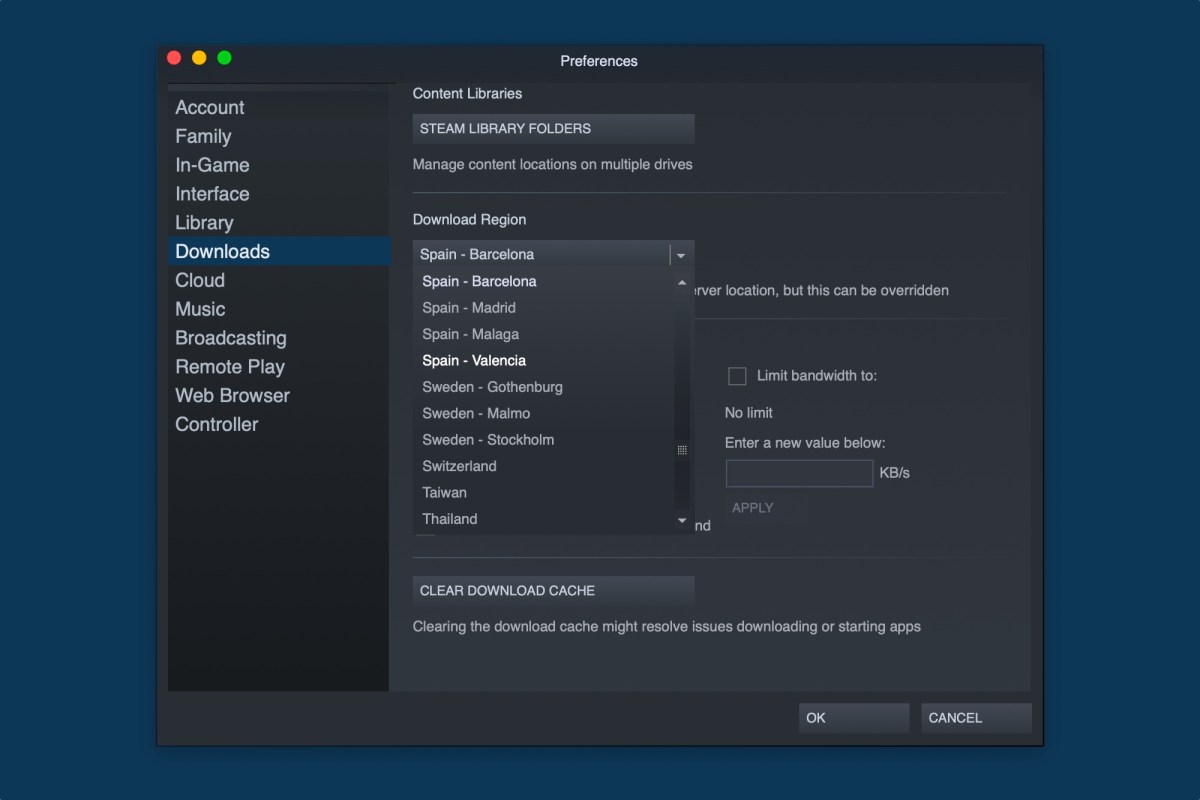Choose Sweden - Malmo in region list
The height and width of the screenshot is (800, 1200).
544,413
